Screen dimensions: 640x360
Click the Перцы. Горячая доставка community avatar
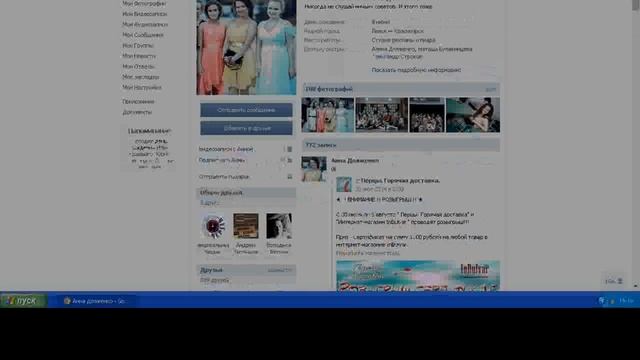pos(344,184)
